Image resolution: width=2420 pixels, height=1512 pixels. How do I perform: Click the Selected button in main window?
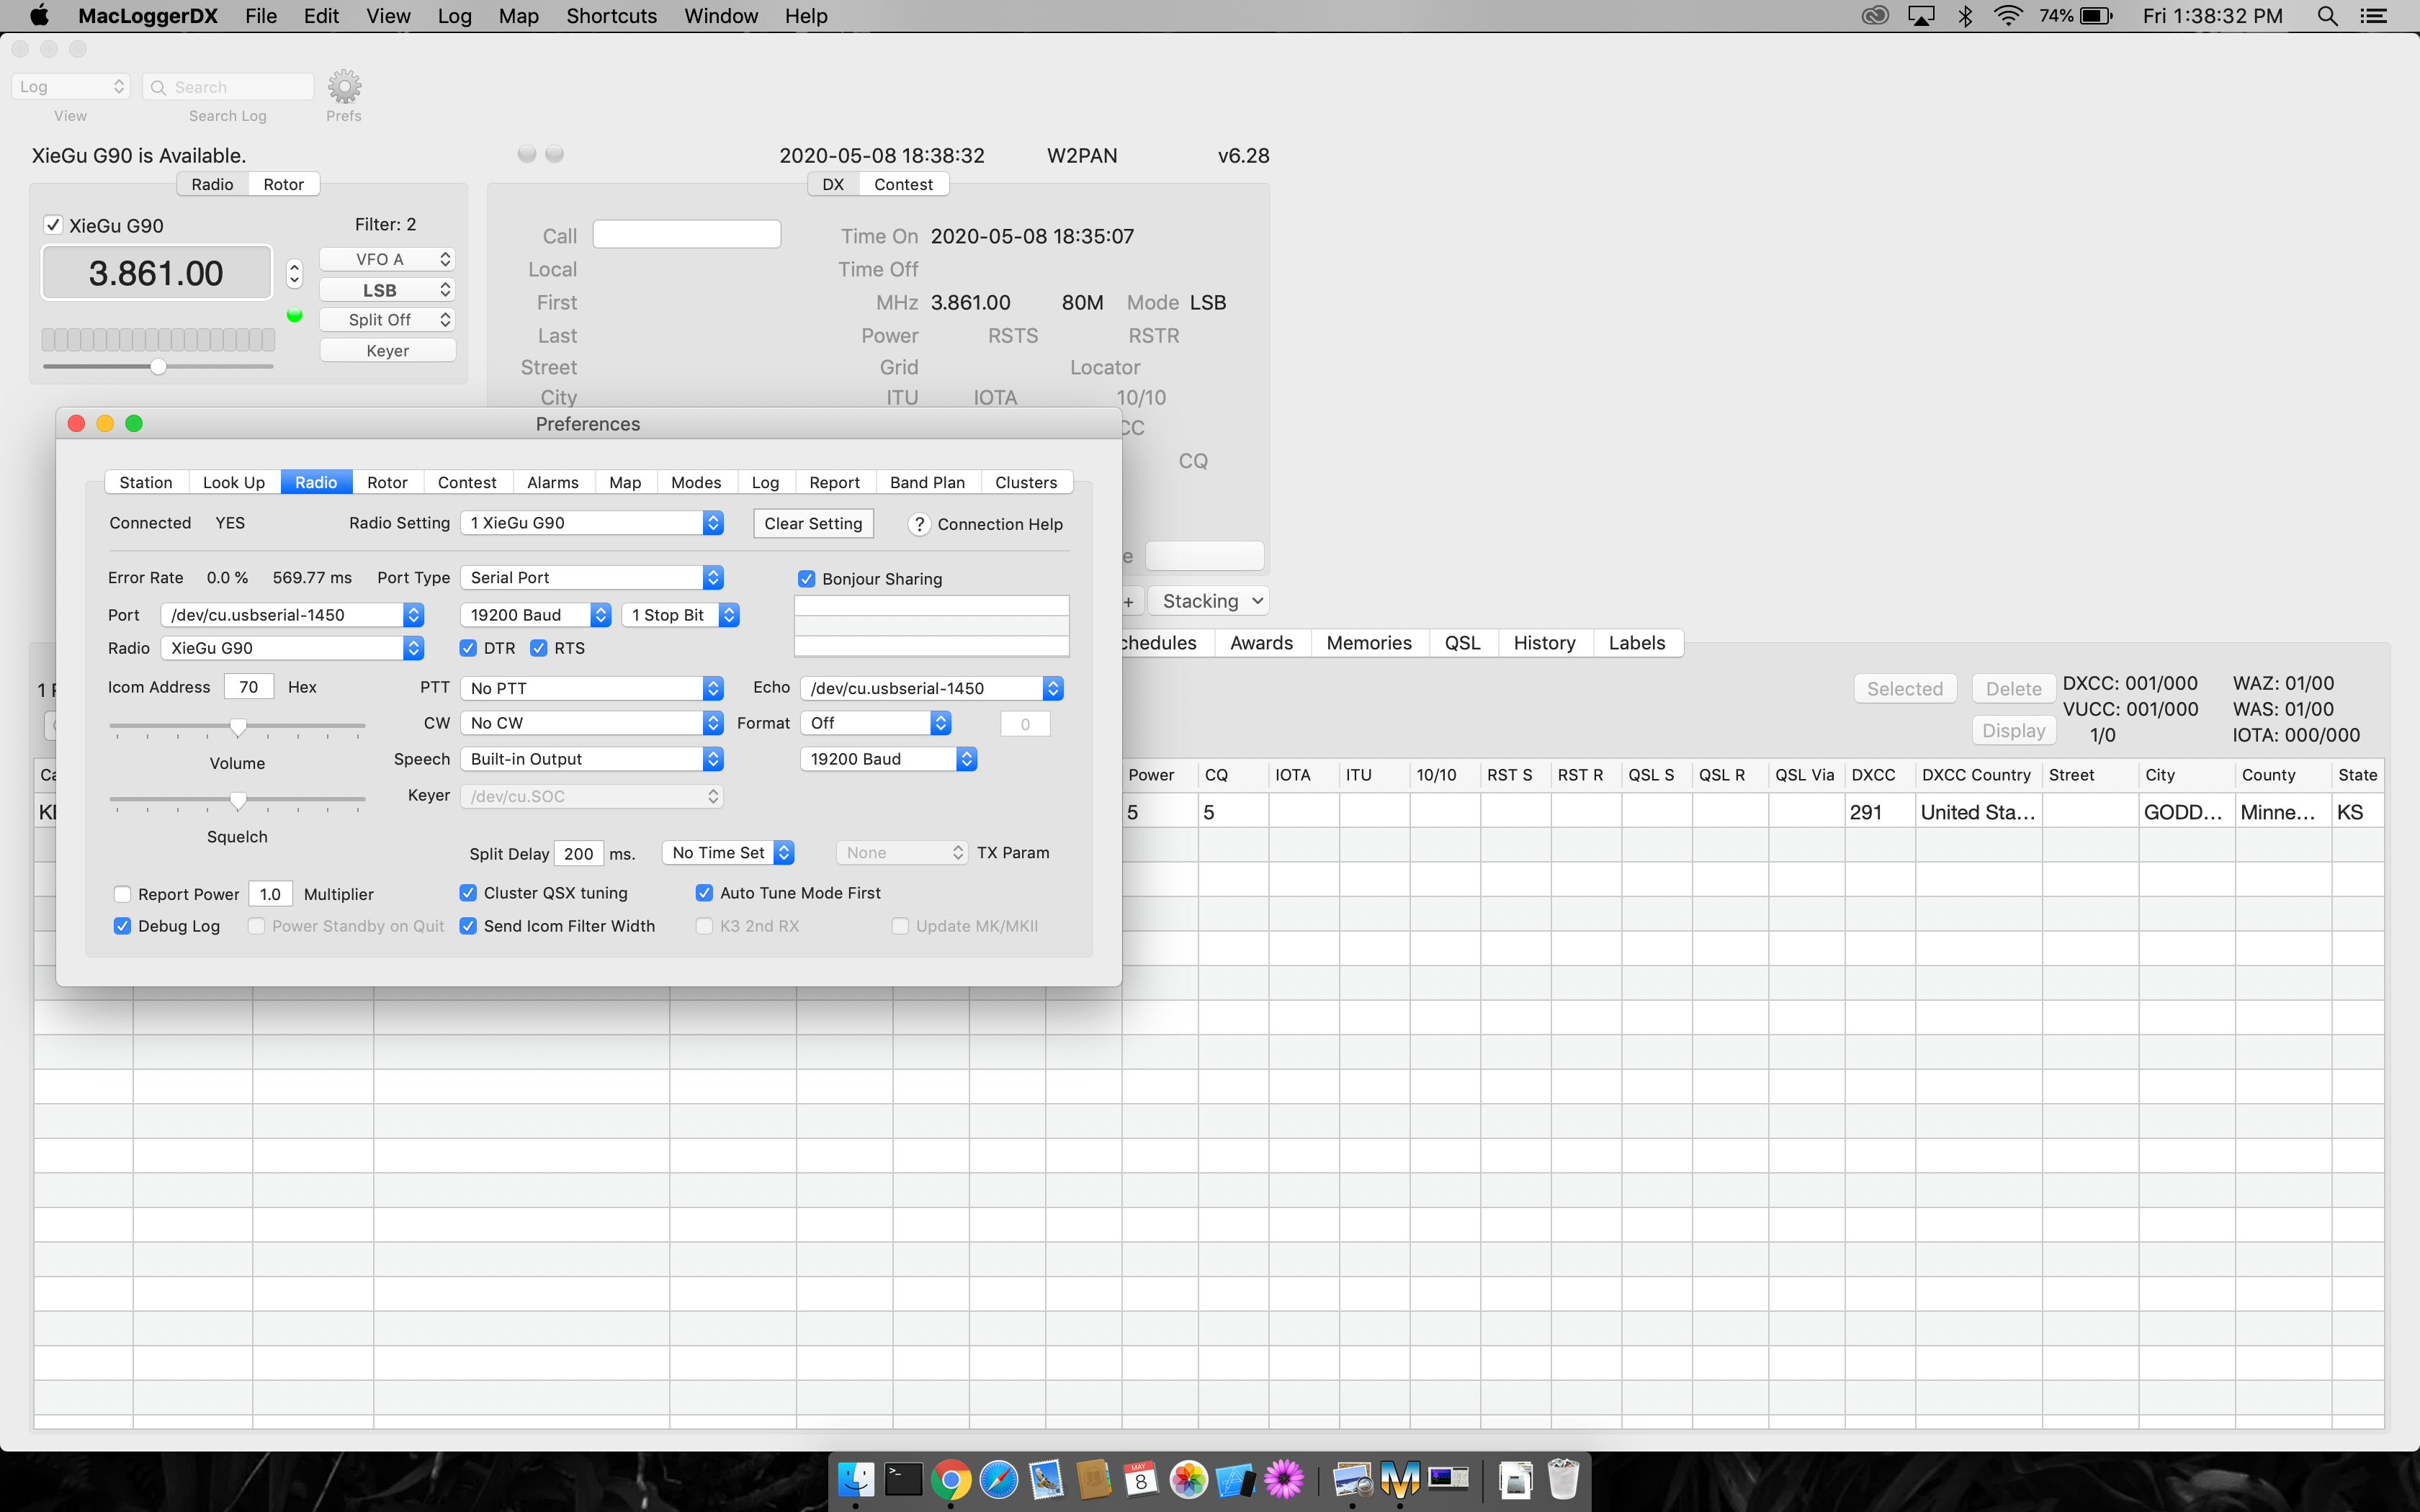[x=1905, y=689]
